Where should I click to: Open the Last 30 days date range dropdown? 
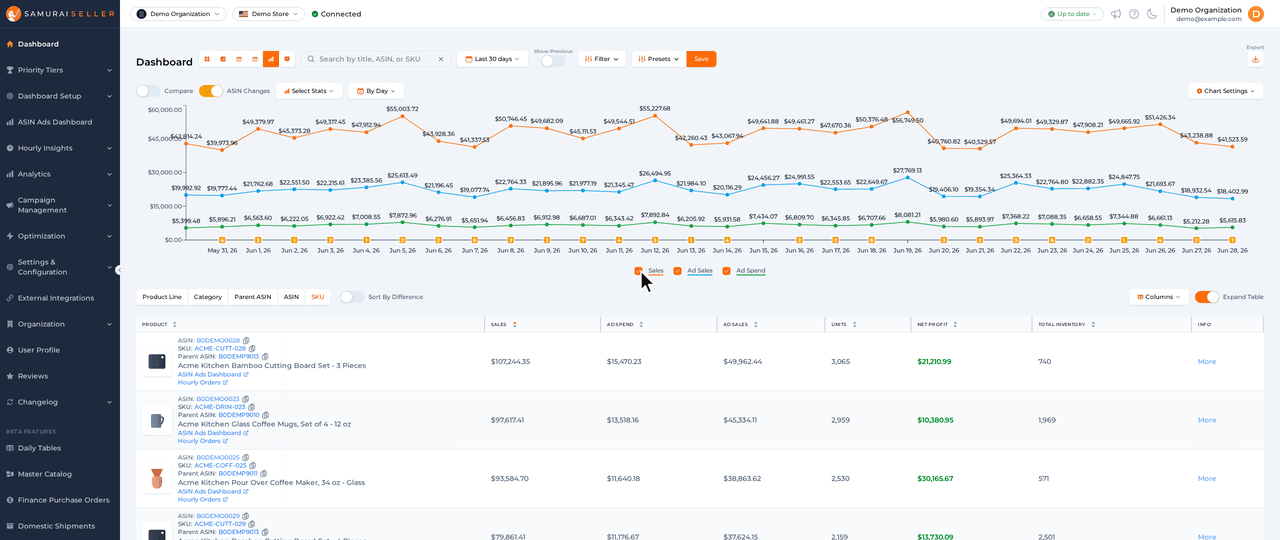[492, 59]
